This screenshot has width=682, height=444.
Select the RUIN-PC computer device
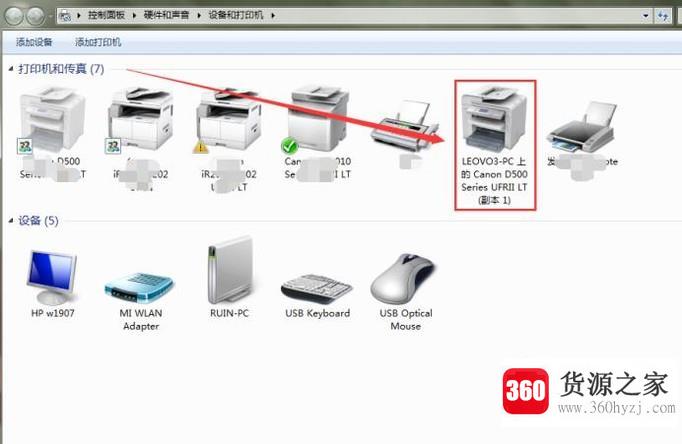229,277
